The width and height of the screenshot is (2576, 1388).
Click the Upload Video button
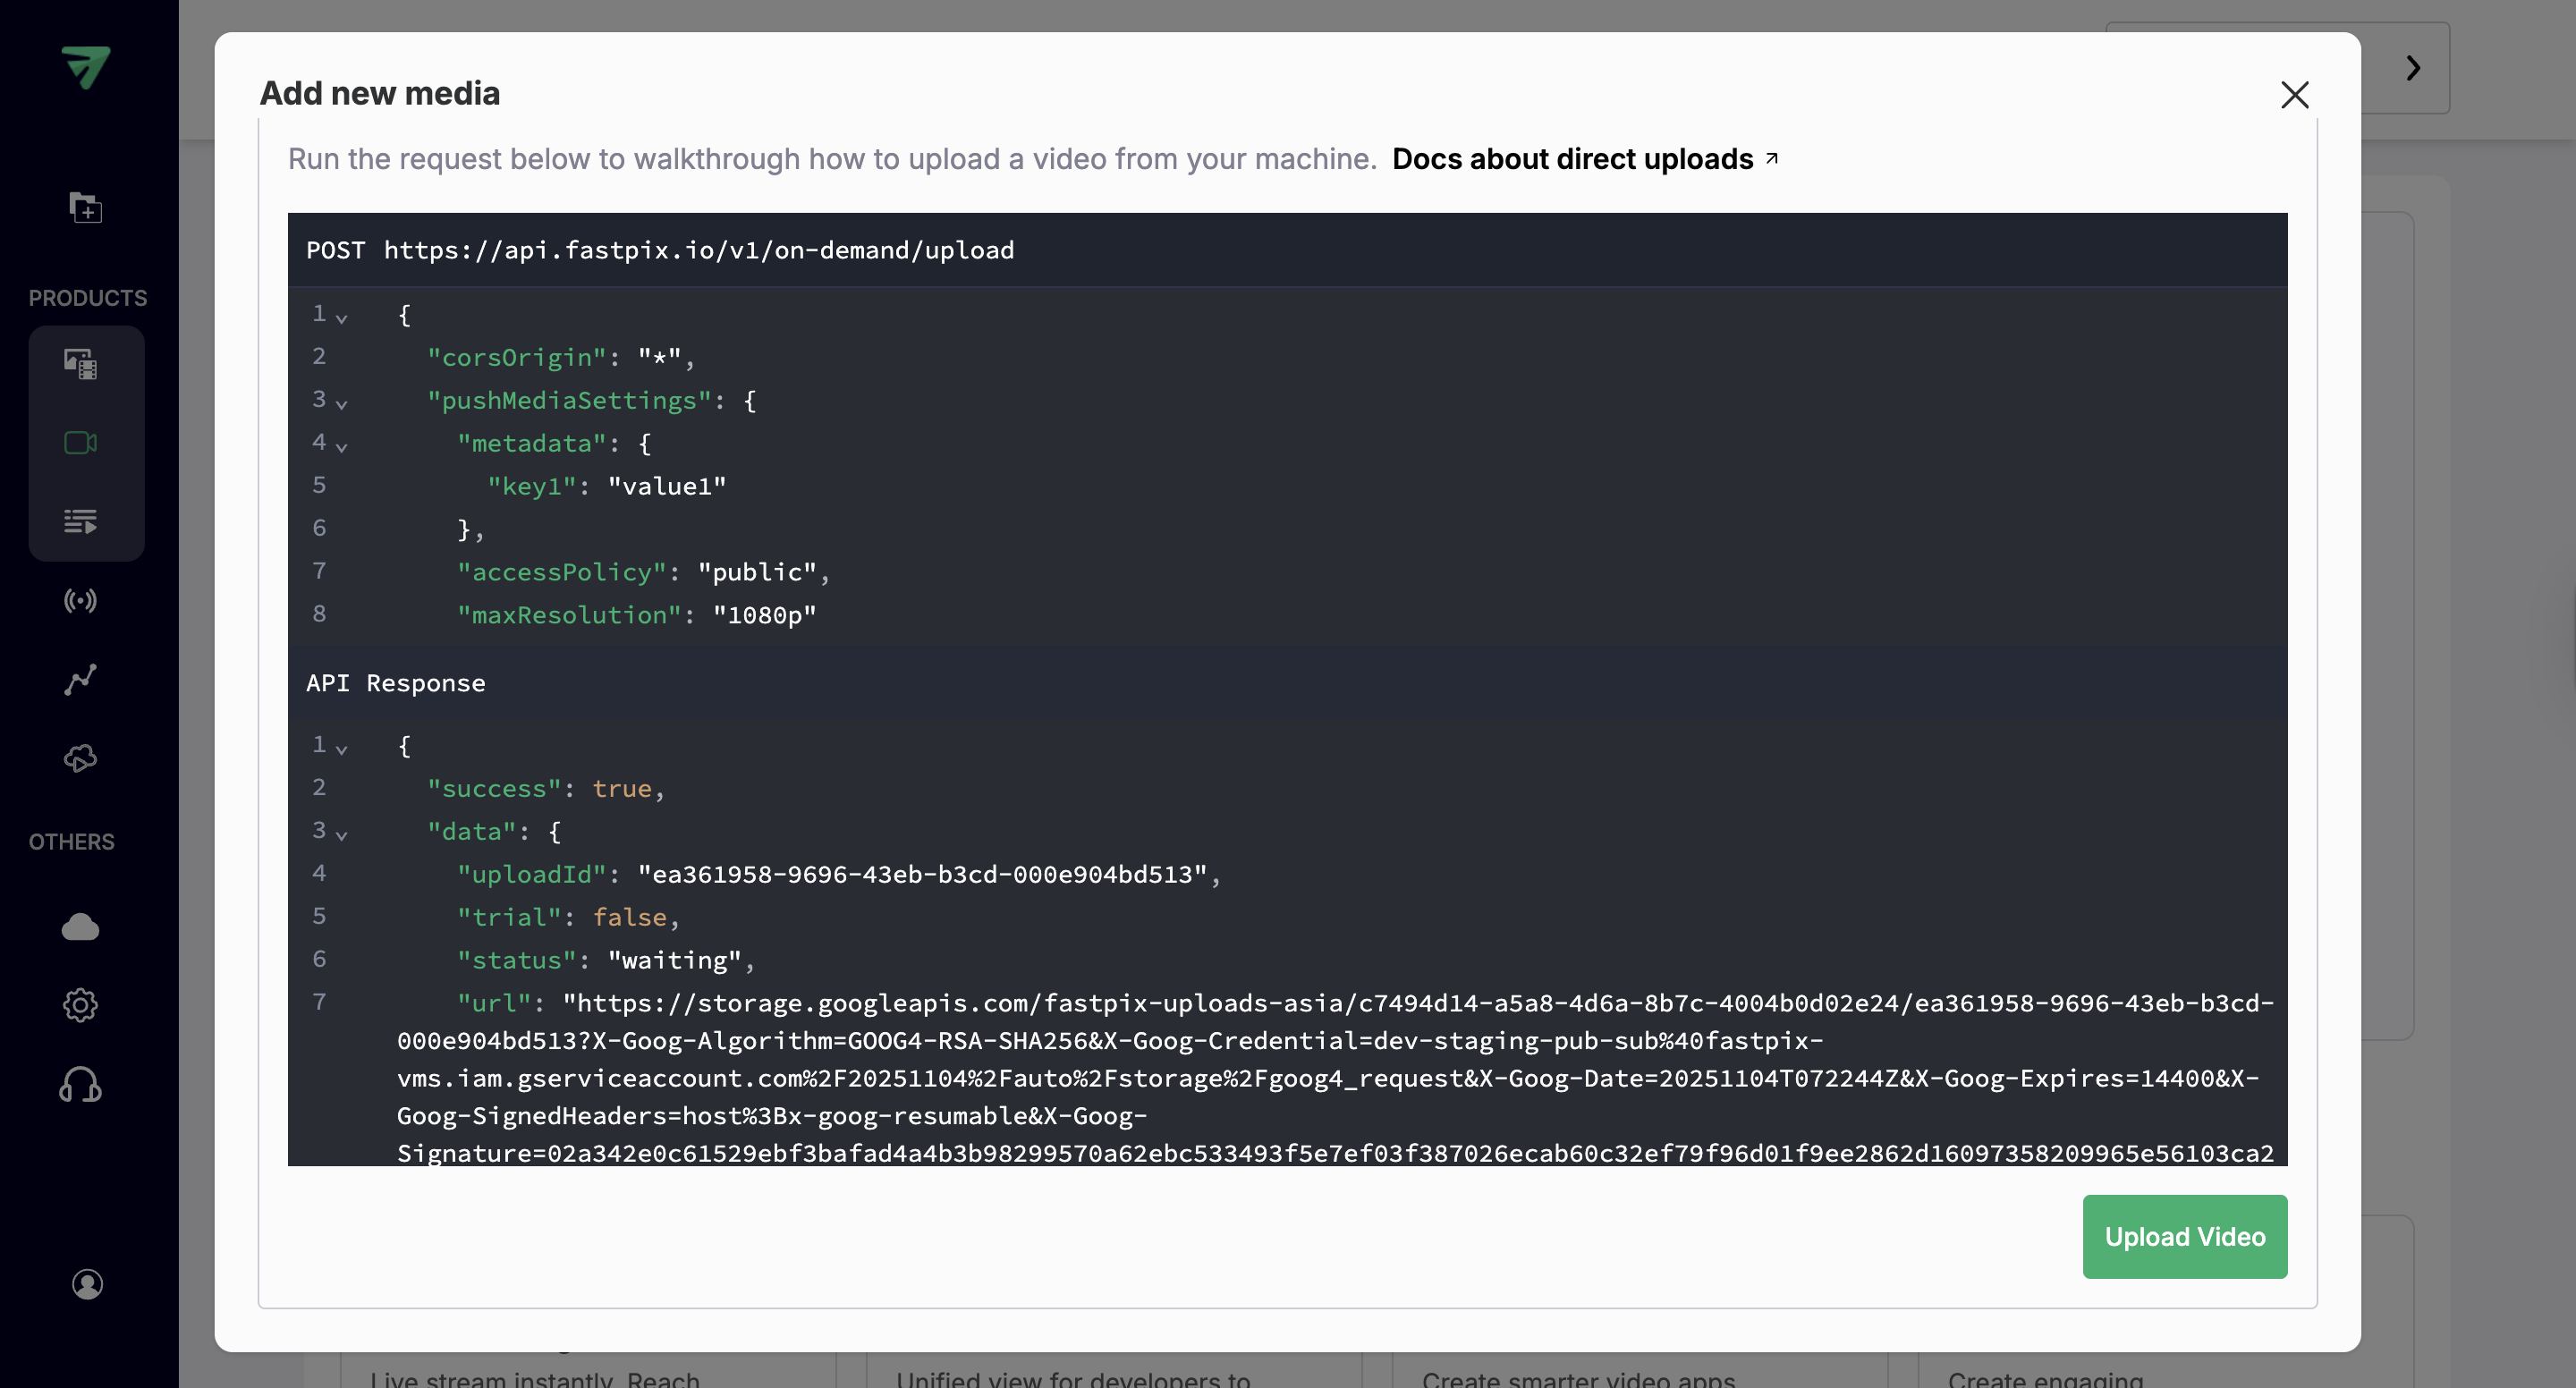point(2184,1237)
